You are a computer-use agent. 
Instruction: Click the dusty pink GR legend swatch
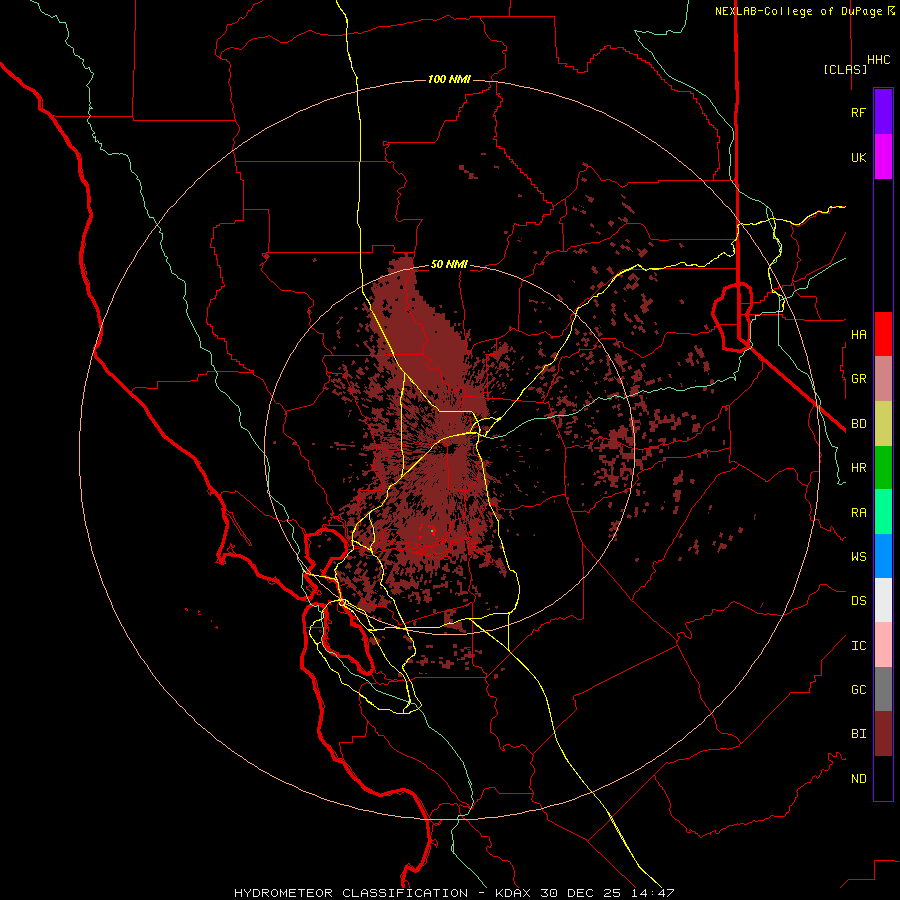883,379
